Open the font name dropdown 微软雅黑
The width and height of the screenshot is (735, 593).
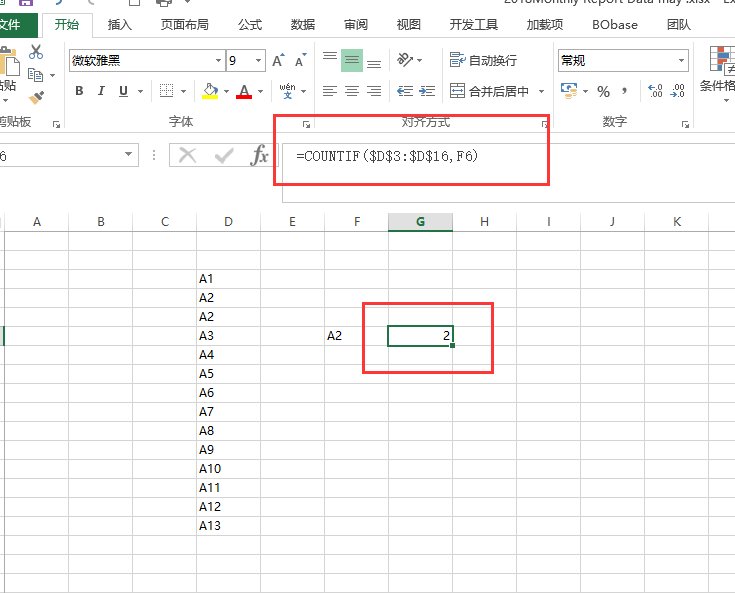(x=218, y=60)
